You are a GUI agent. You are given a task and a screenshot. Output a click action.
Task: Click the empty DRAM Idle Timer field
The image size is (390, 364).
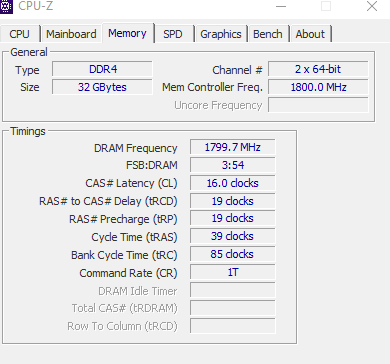click(233, 290)
